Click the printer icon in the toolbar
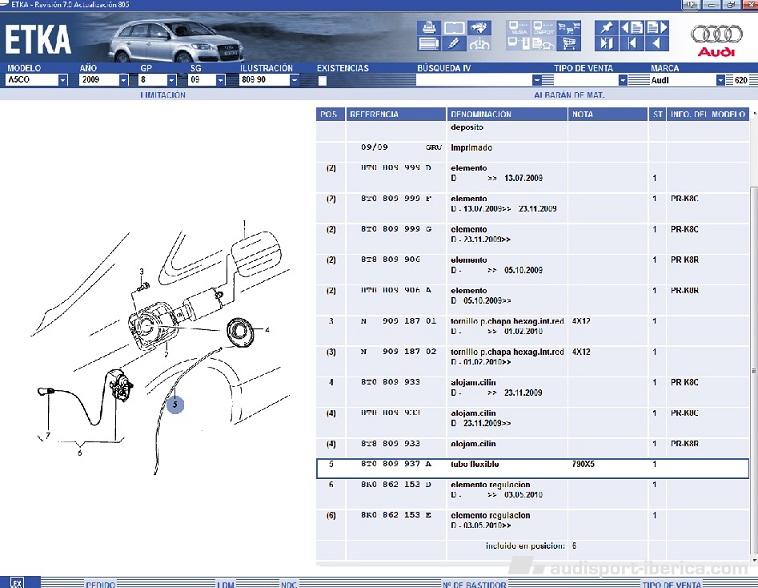Viewport: 758px width, 588px height. 429,28
